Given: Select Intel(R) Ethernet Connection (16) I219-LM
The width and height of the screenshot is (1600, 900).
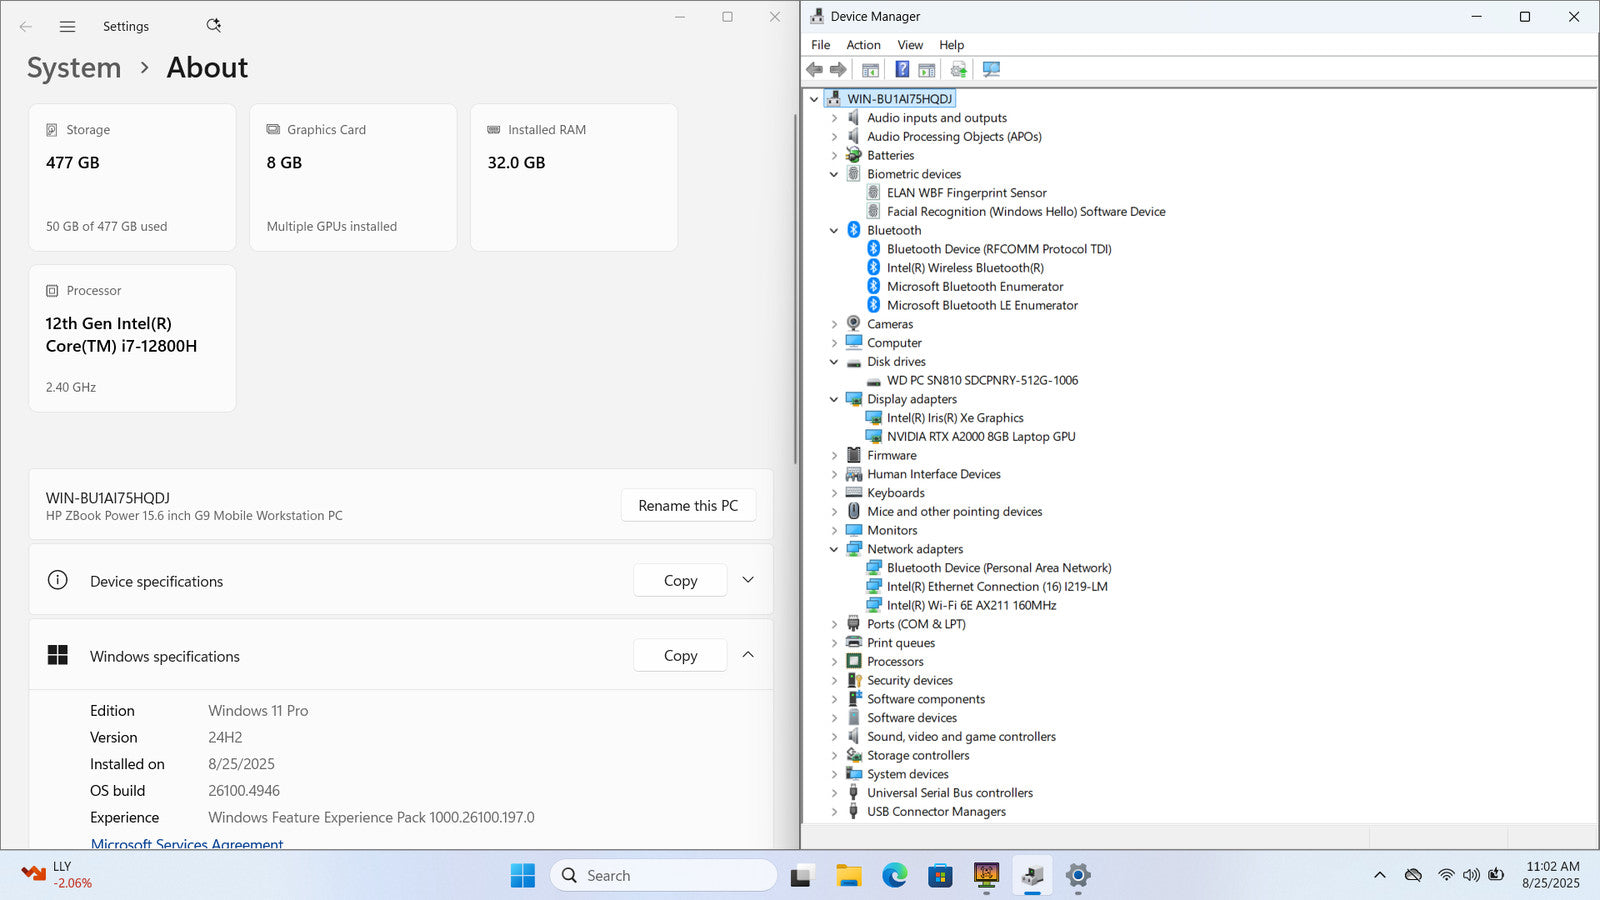Looking at the screenshot, I should (x=997, y=587).
